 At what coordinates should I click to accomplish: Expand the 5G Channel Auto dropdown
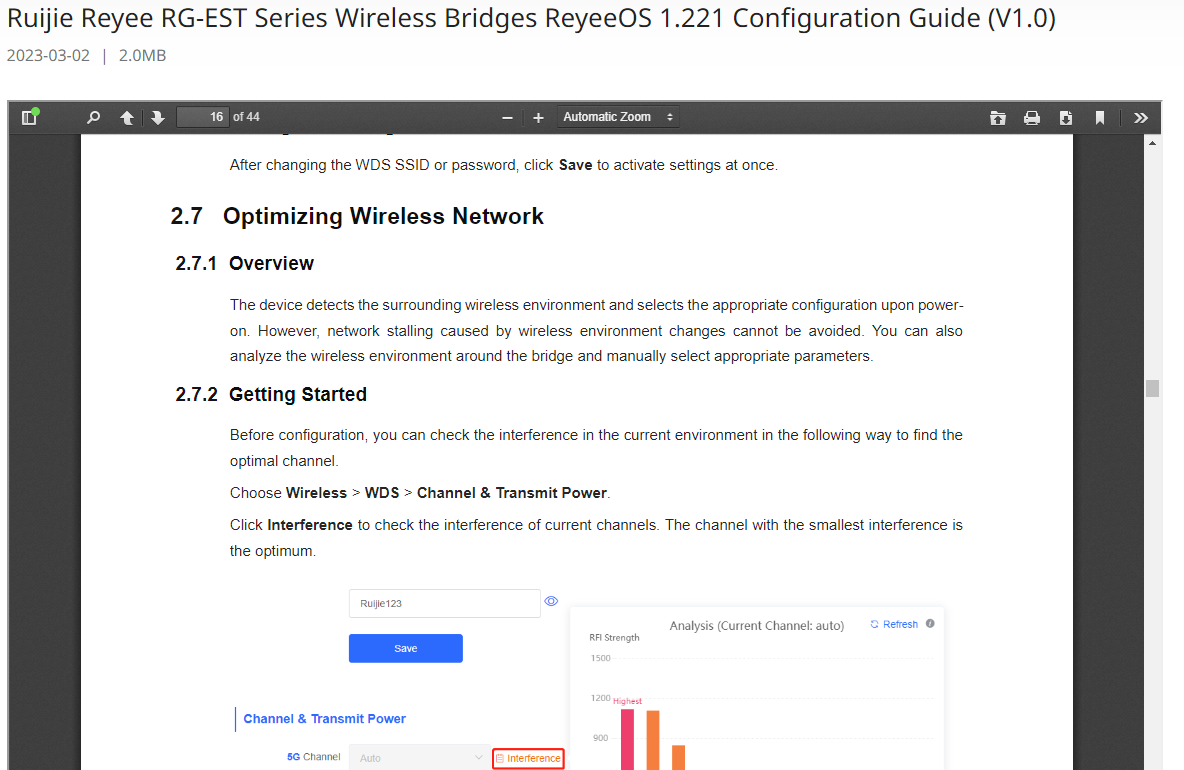(419, 757)
